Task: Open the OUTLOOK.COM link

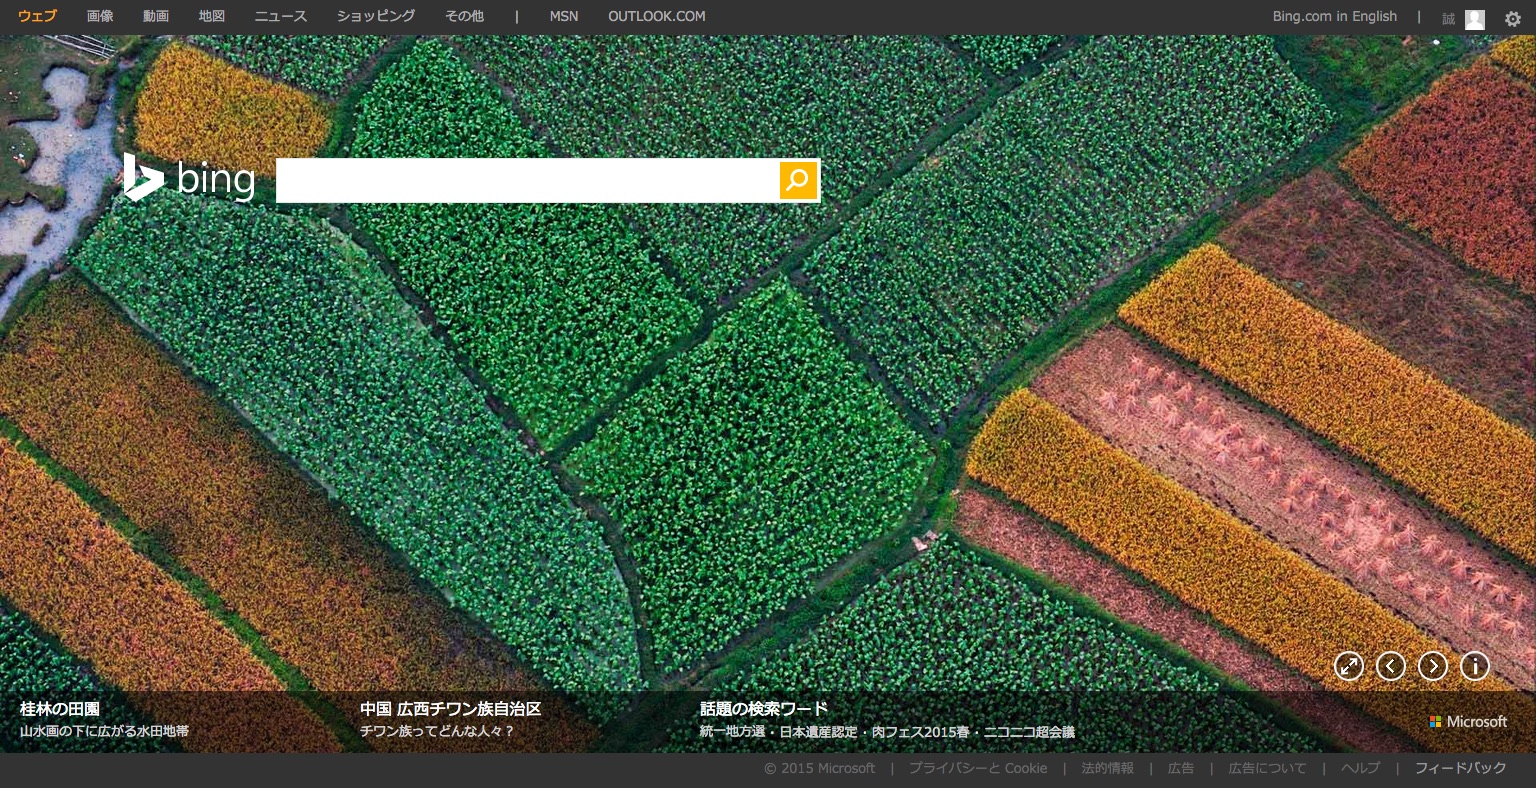Action: [656, 16]
